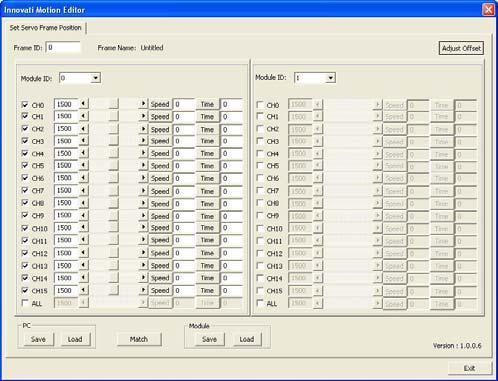Click right arrow of CH10 slider in Module 0
The width and height of the screenshot is (498, 381).
pos(143,228)
